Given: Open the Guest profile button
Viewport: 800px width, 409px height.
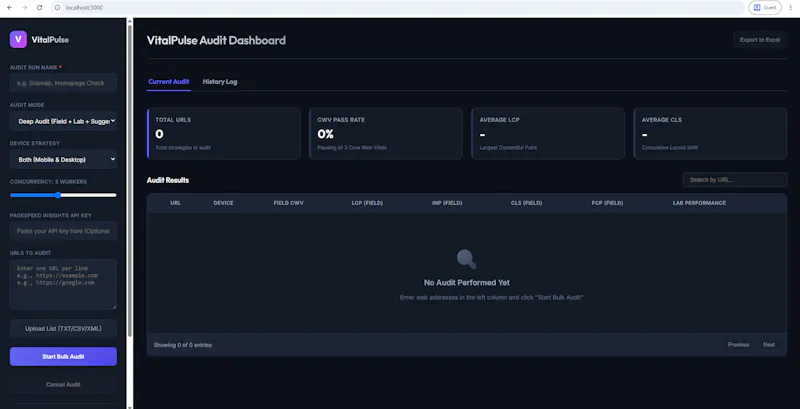Looking at the screenshot, I should coord(765,8).
